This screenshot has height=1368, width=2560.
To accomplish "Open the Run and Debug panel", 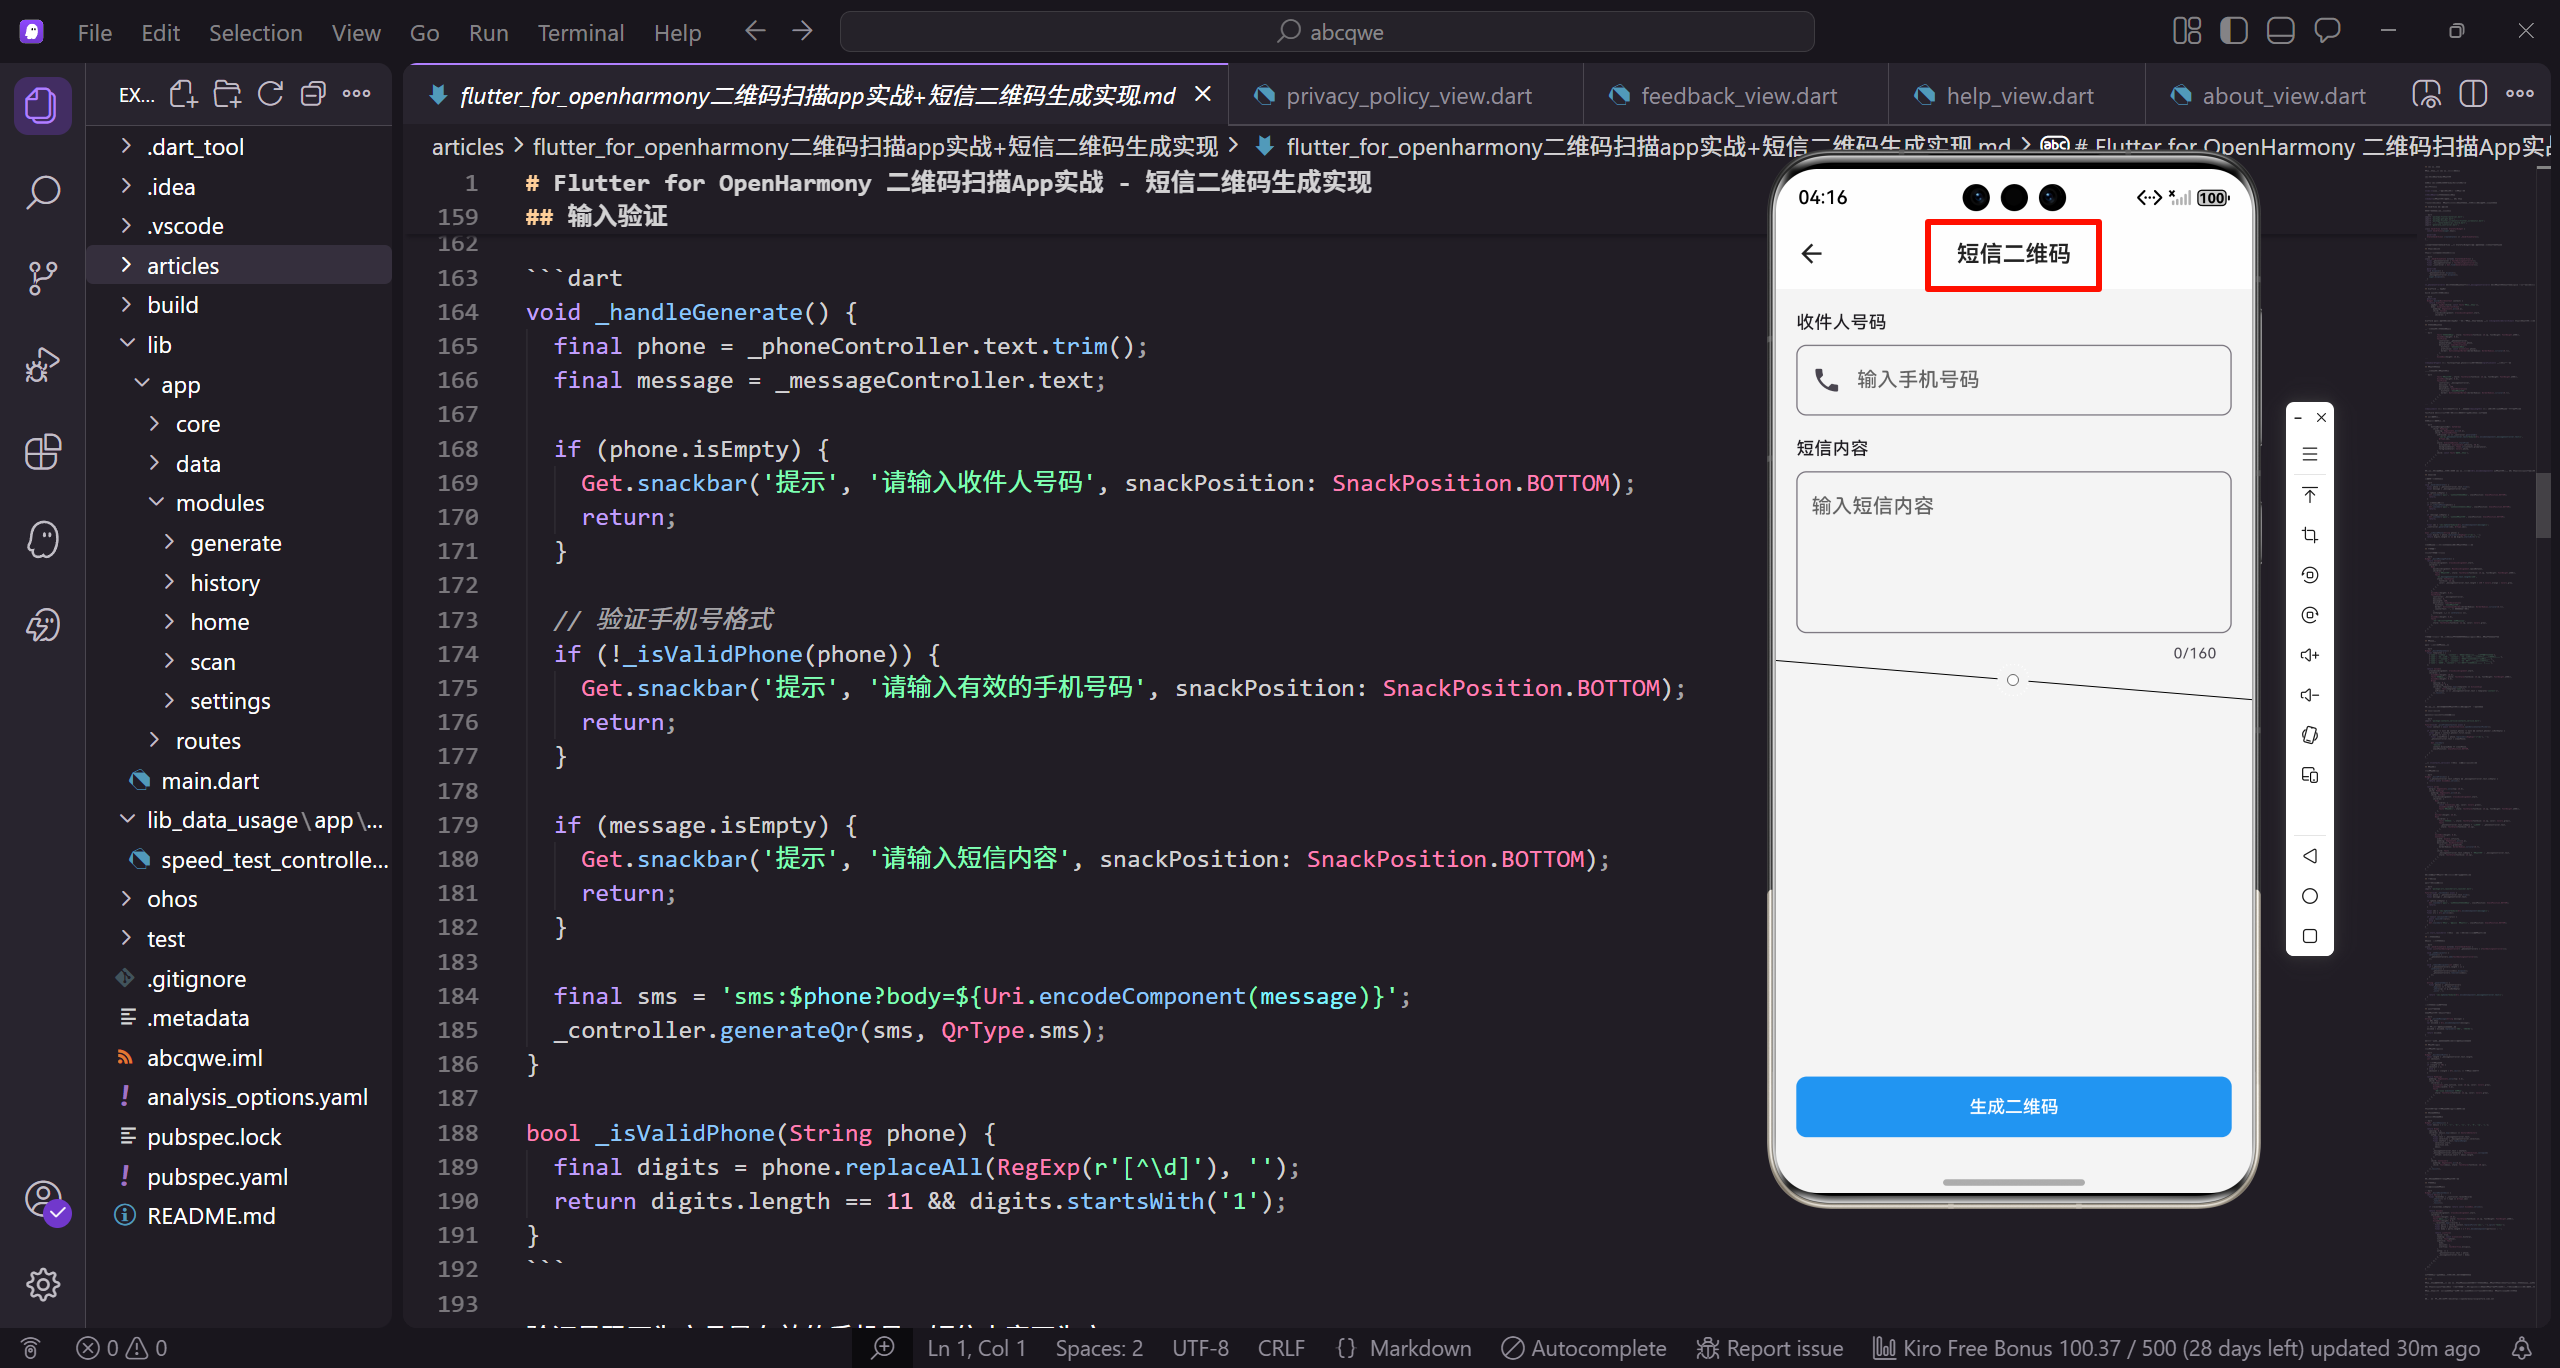I will coord(43,364).
